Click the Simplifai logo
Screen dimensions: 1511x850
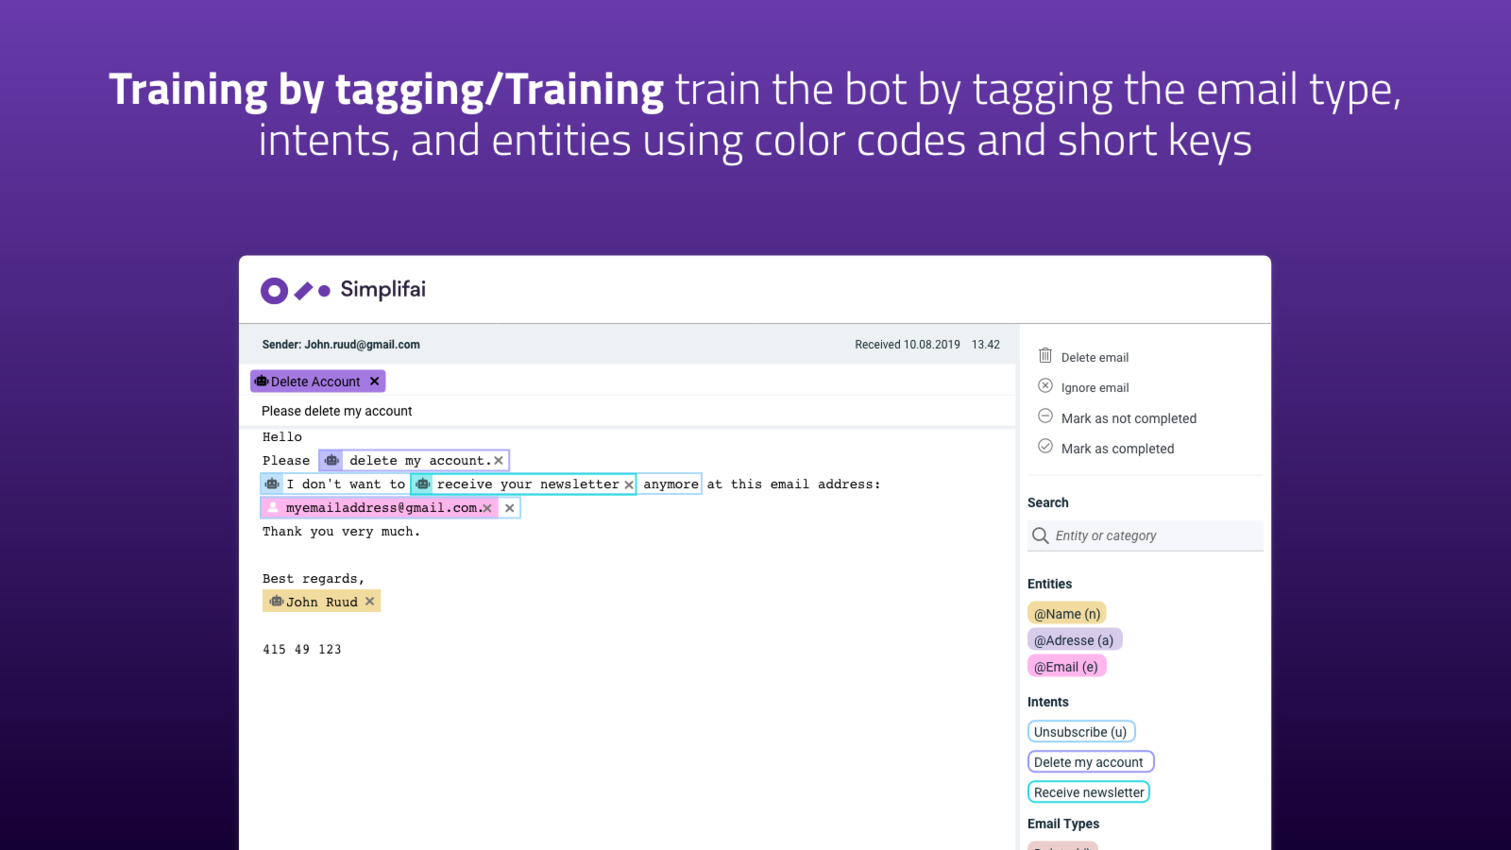tap(343, 290)
